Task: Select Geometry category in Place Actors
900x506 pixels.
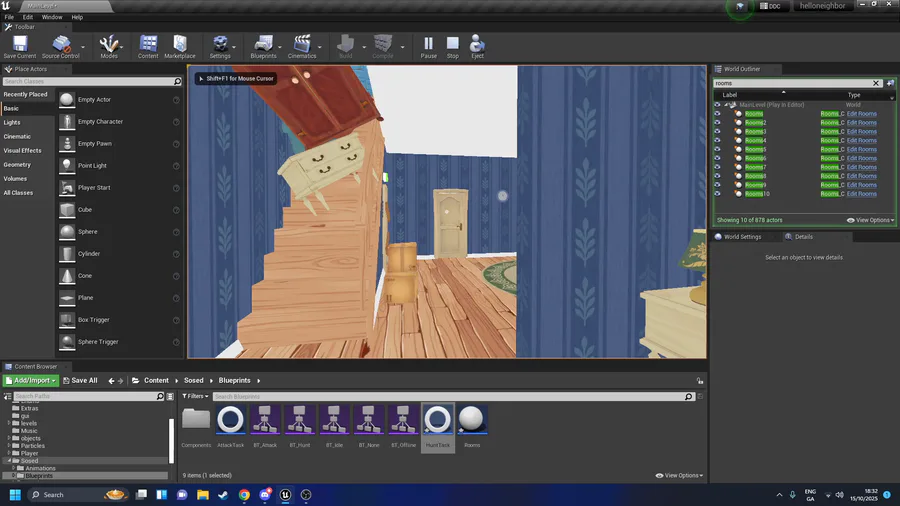Action: (x=17, y=165)
